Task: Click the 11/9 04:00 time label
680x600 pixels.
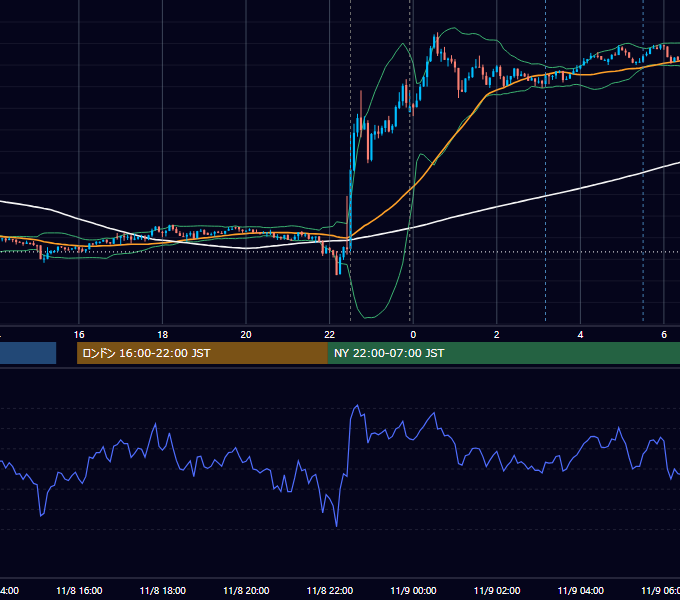Action: tap(580, 590)
